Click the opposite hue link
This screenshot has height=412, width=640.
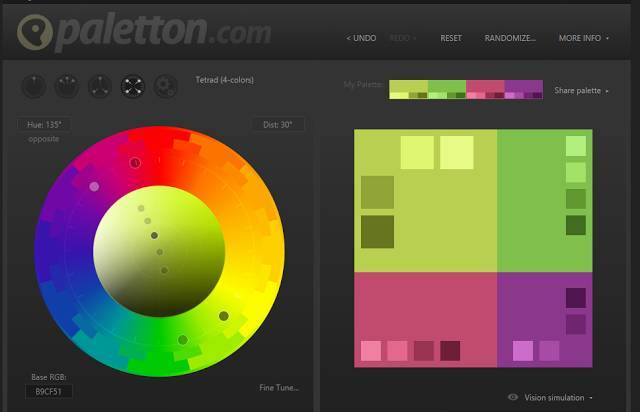coord(44,139)
